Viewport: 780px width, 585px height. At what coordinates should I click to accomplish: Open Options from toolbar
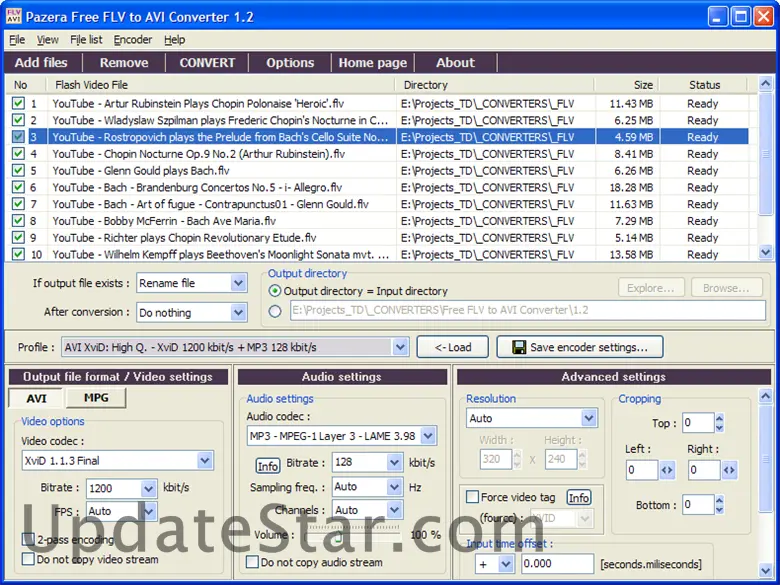click(x=290, y=63)
